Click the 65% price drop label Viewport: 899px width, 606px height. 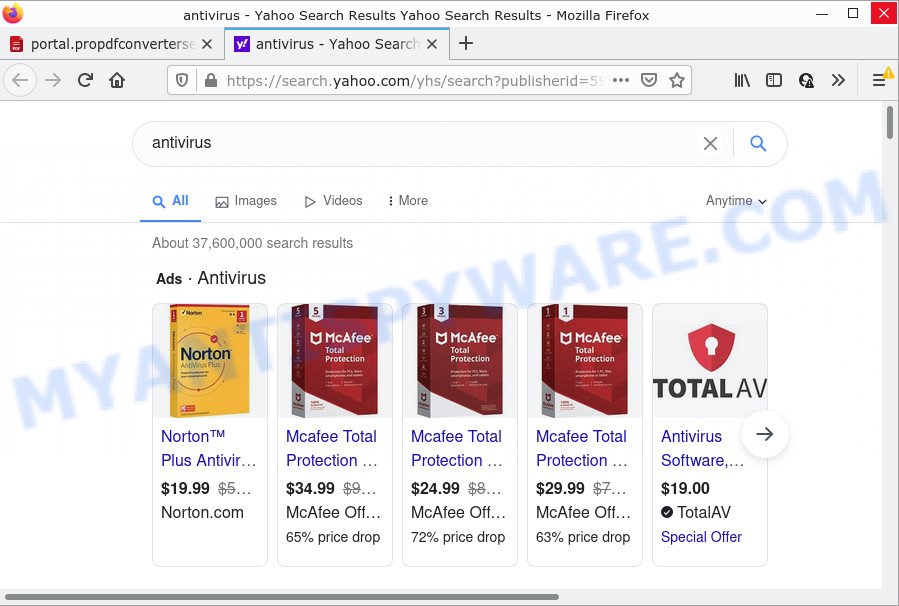(x=333, y=537)
